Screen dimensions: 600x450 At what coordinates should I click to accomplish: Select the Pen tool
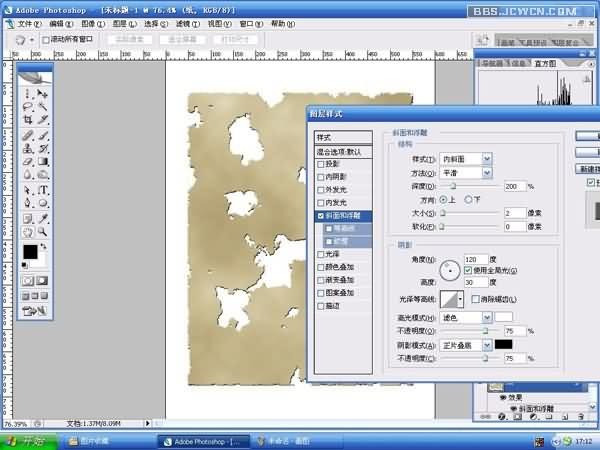coord(28,203)
